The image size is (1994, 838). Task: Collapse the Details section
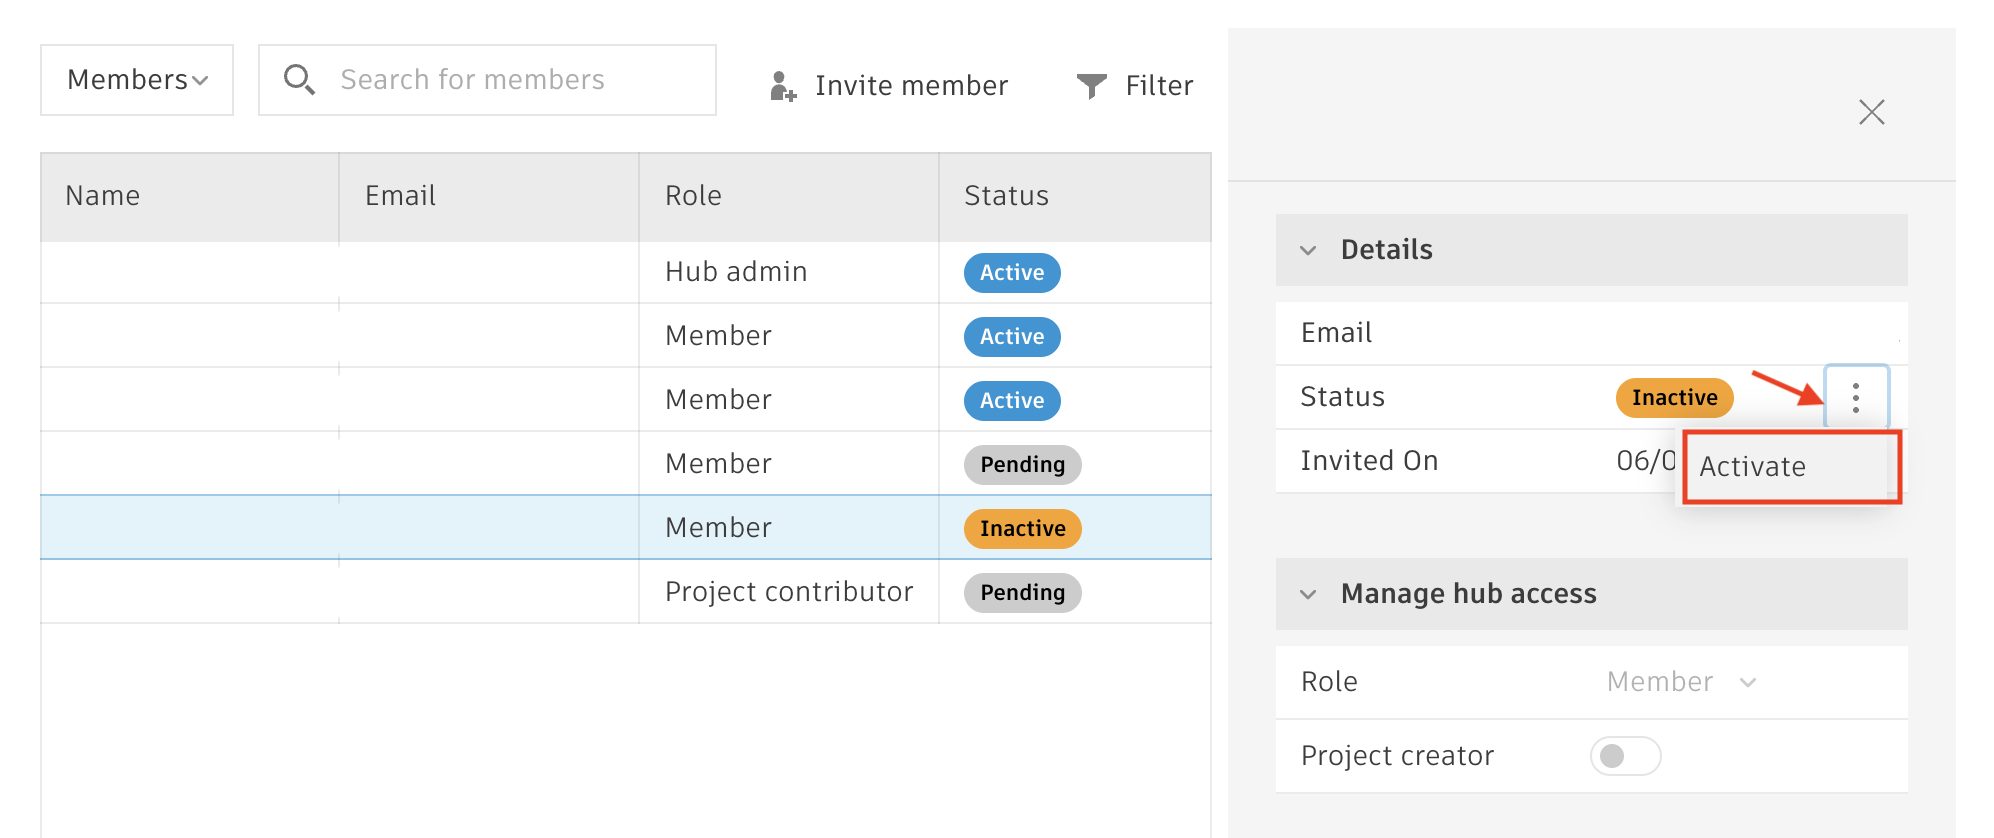(1308, 250)
